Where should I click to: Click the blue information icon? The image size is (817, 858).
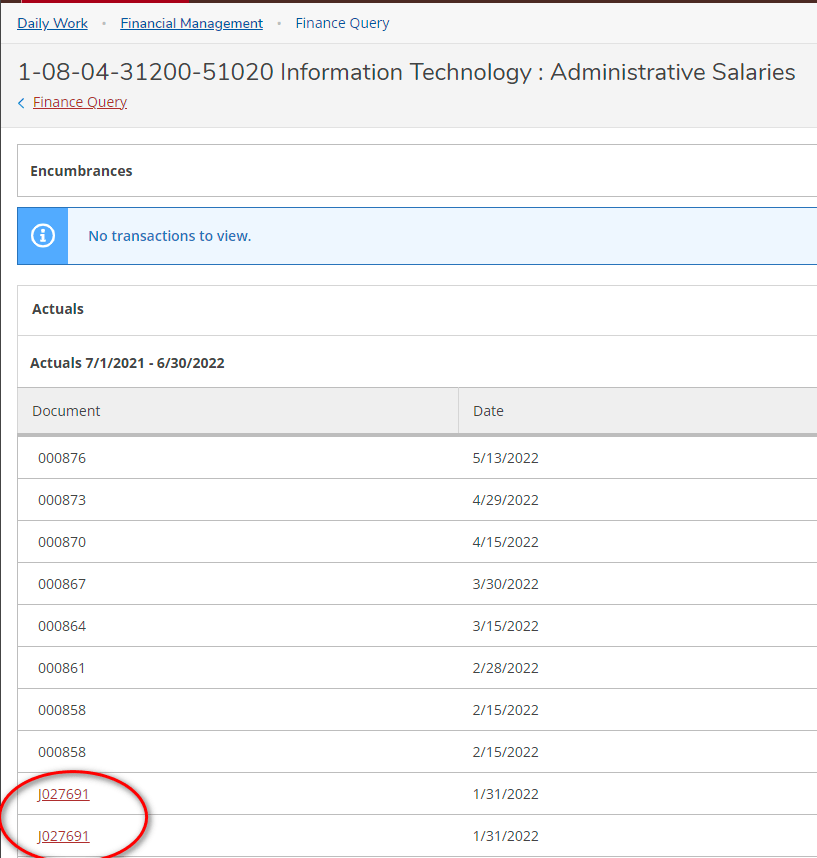pyautogui.click(x=41, y=236)
